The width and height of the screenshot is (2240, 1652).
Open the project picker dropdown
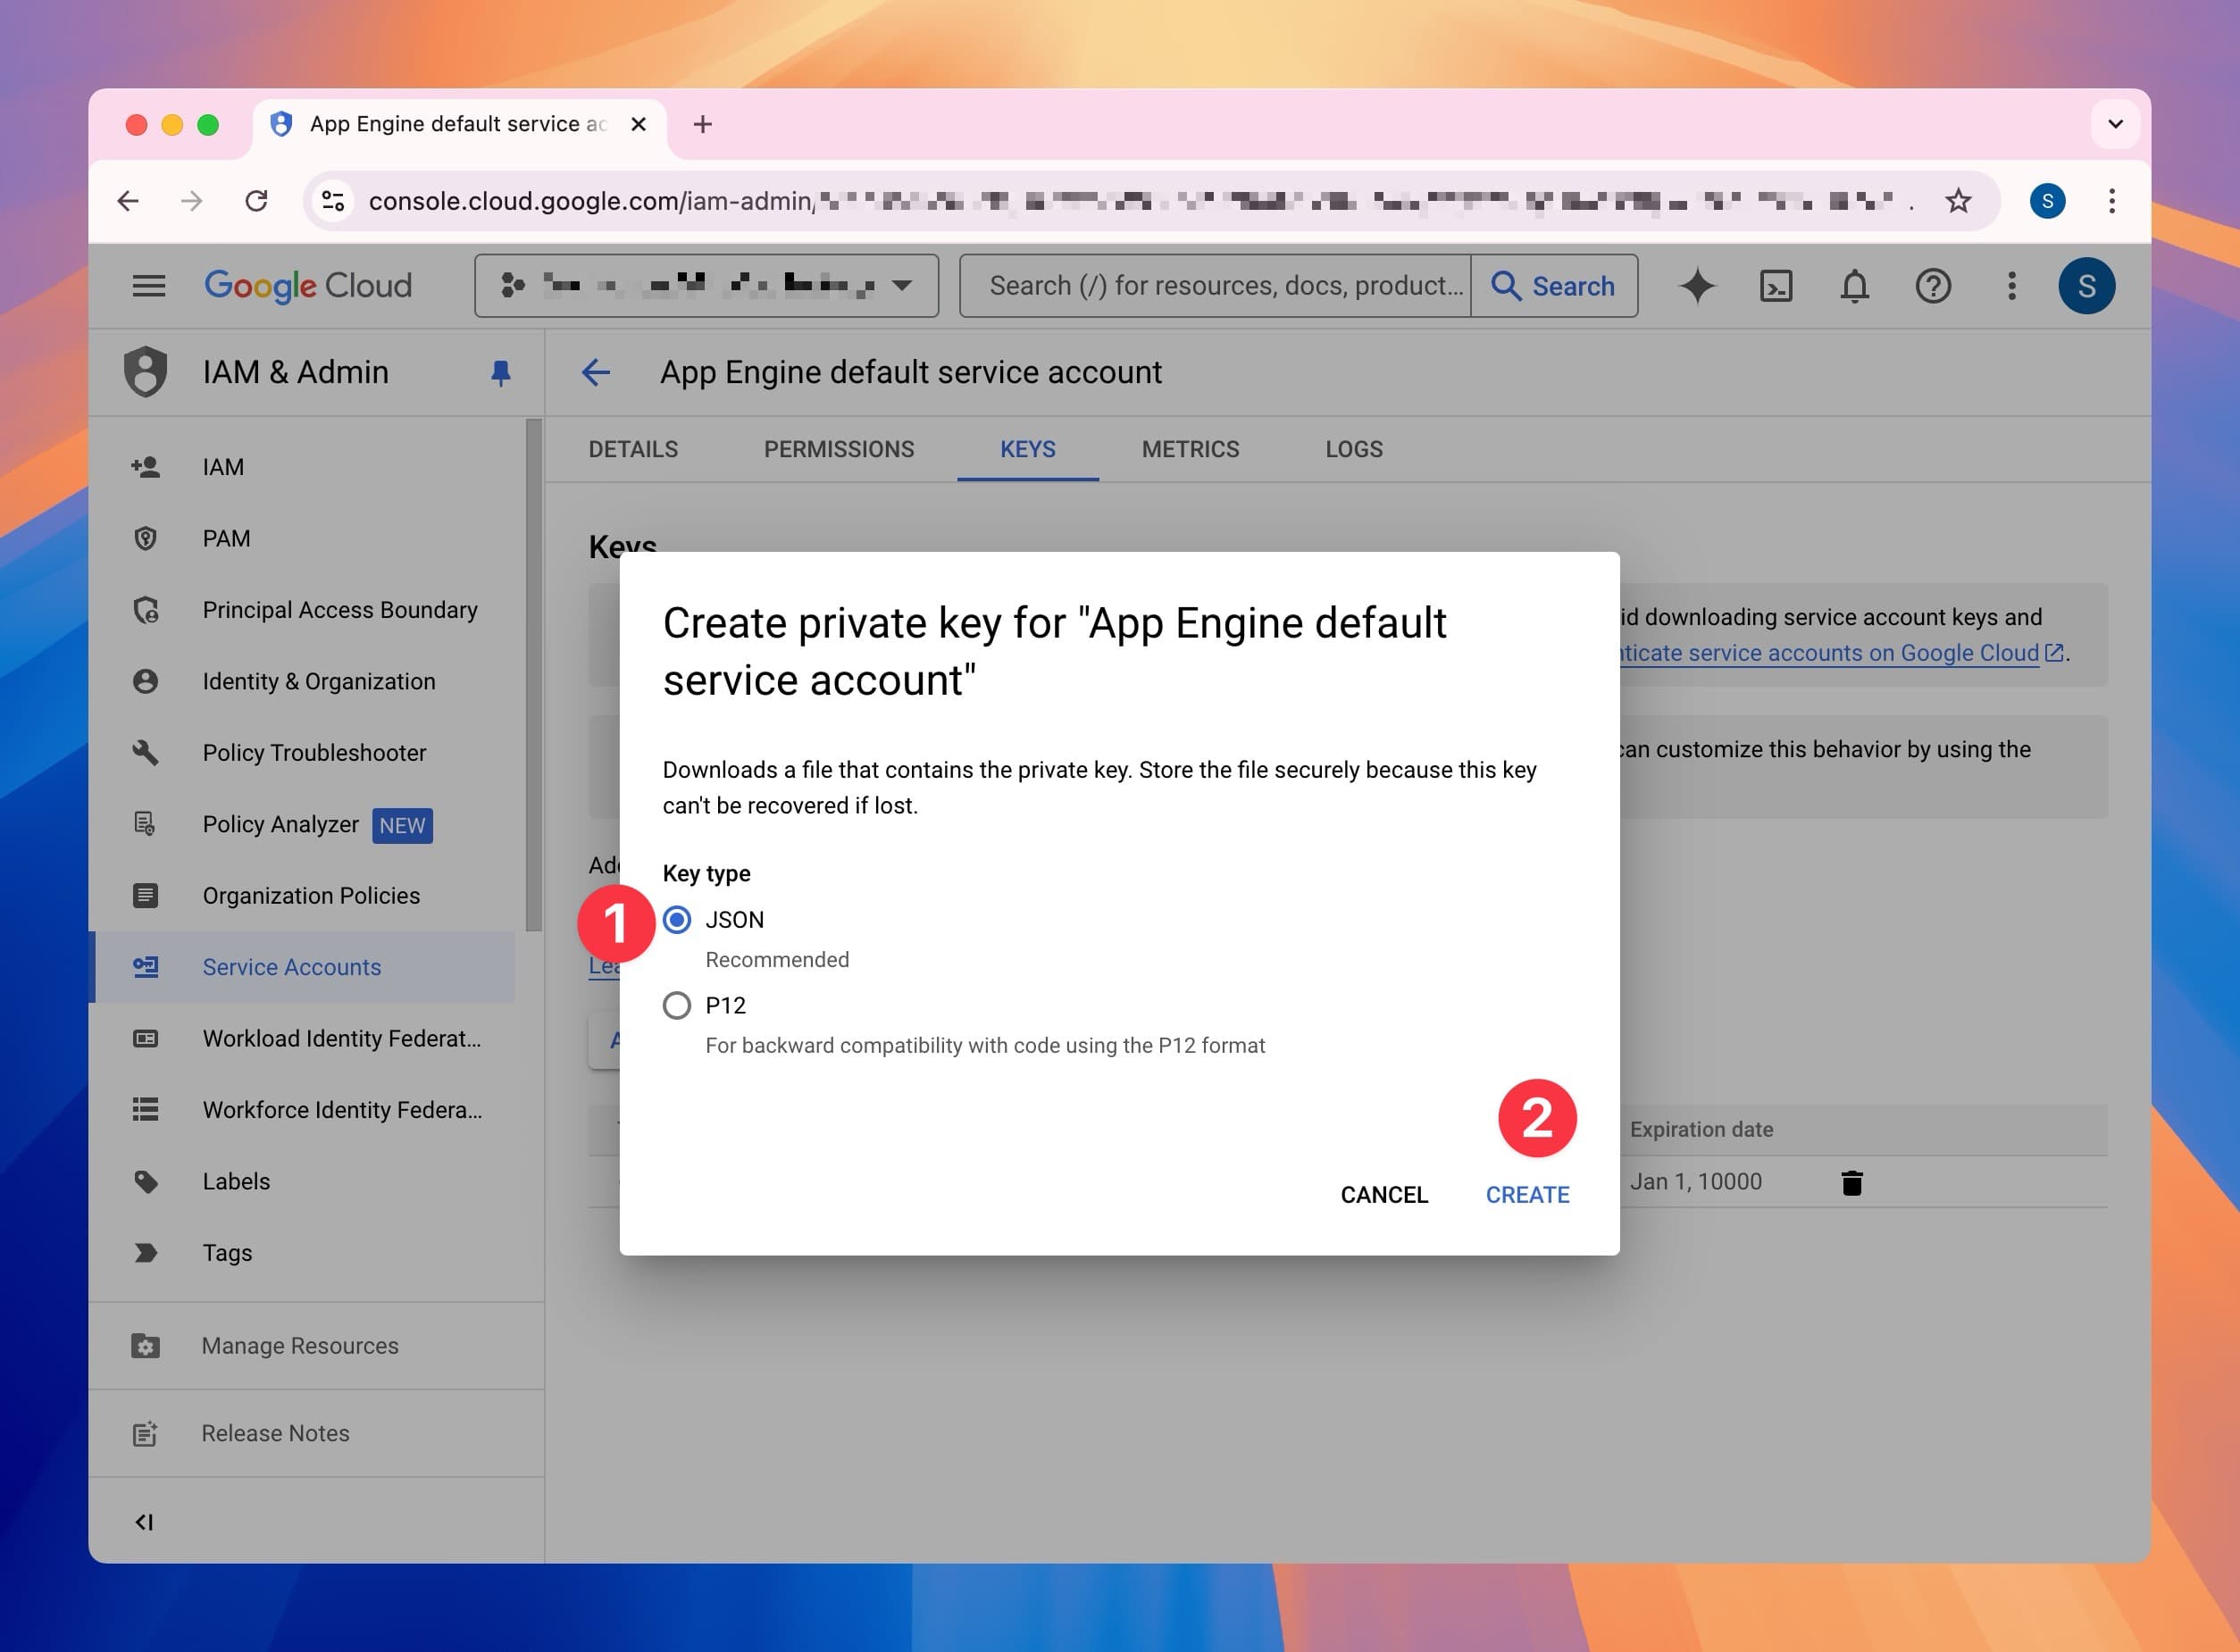706,286
